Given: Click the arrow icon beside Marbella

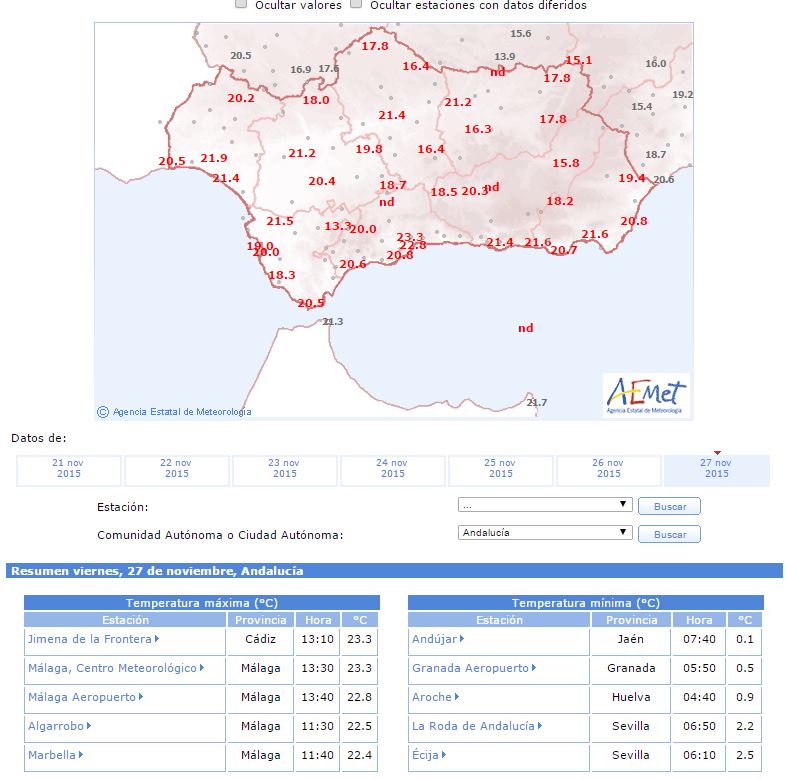Looking at the screenshot, I should point(81,755).
